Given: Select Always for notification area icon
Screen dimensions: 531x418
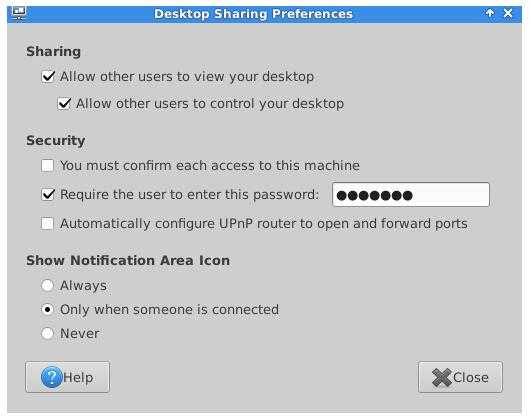Looking at the screenshot, I should point(47,285).
